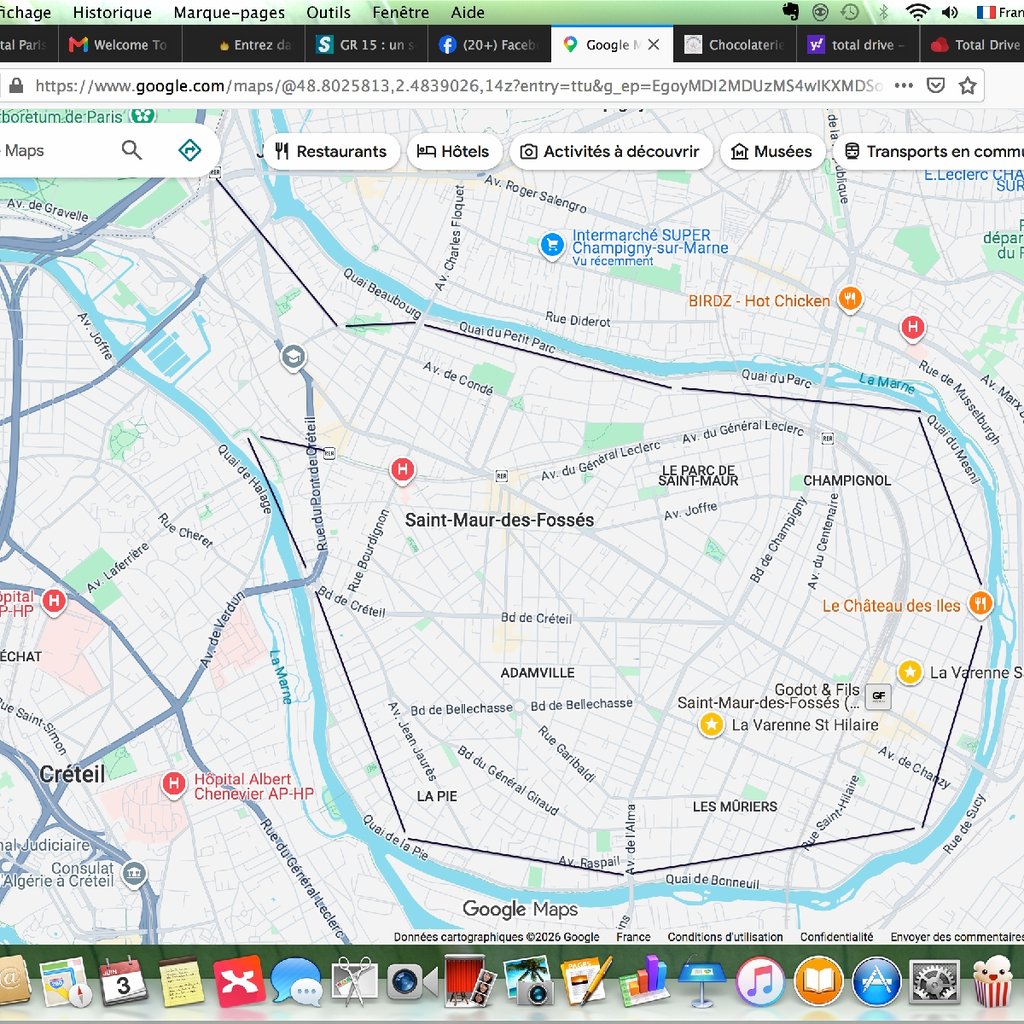
Task: Click the RER station icon on Av. du Général Leclerc near Champignol
Action: pyautogui.click(x=827, y=438)
